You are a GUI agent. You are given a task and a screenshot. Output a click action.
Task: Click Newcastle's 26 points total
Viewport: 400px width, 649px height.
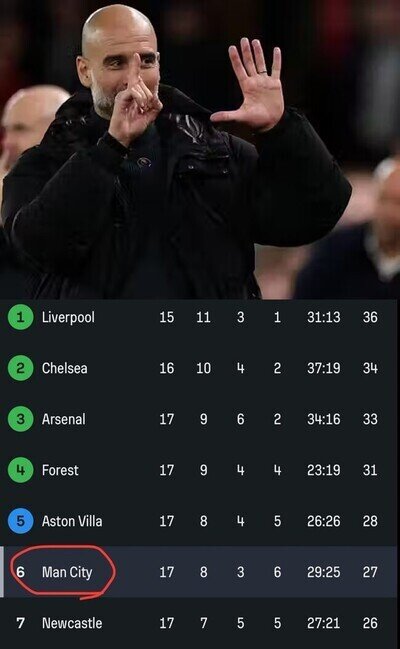(370, 623)
